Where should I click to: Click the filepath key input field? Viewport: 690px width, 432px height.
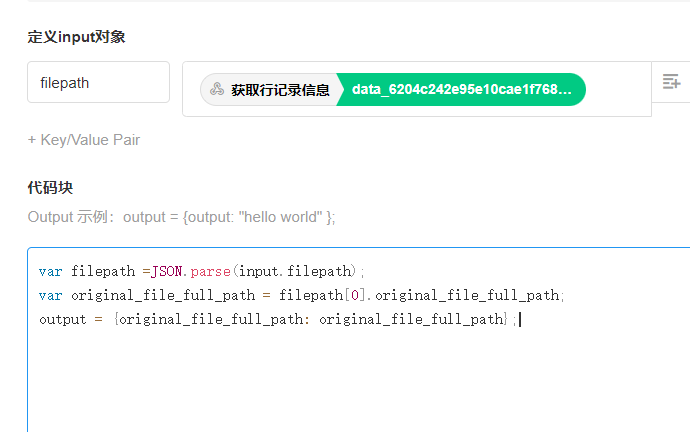click(x=98, y=83)
